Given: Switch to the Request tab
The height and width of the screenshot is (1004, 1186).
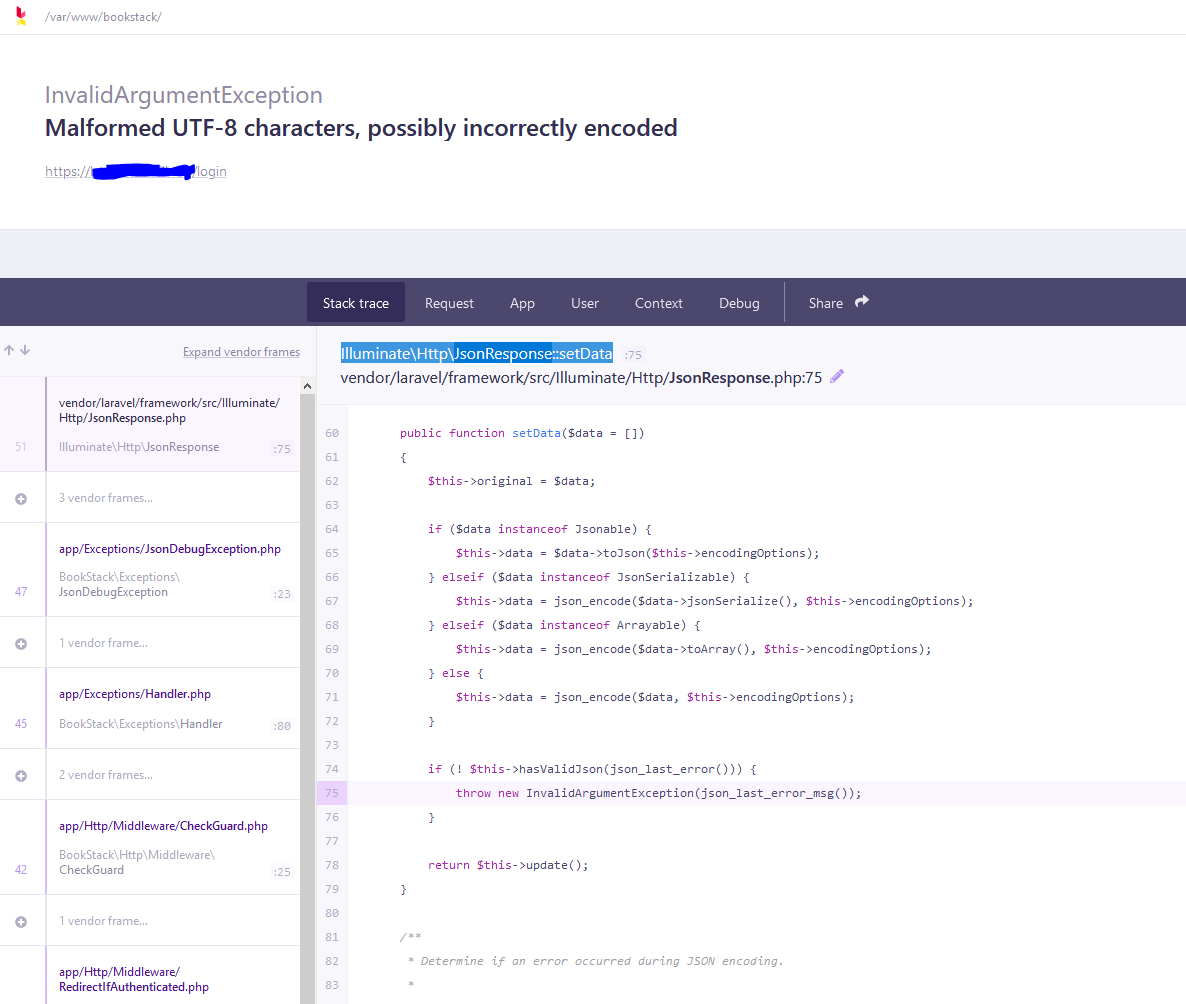Looking at the screenshot, I should click(x=449, y=302).
